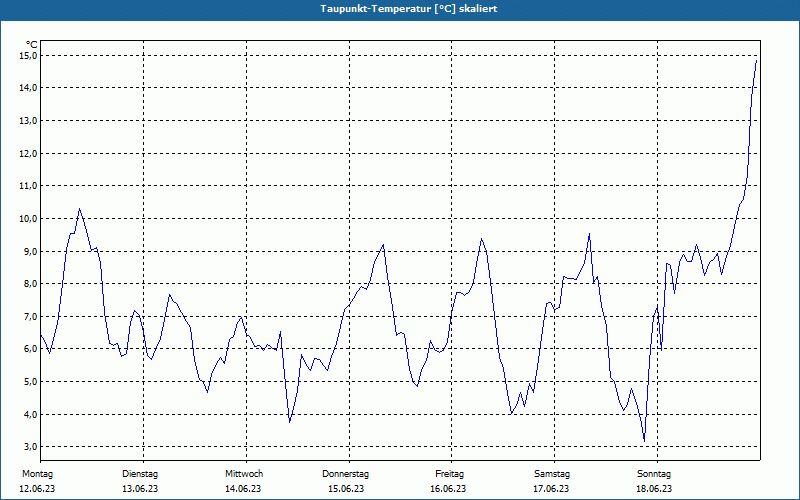This screenshot has height=500, width=800.
Task: Select the Freitag day label
Action: 449,474
